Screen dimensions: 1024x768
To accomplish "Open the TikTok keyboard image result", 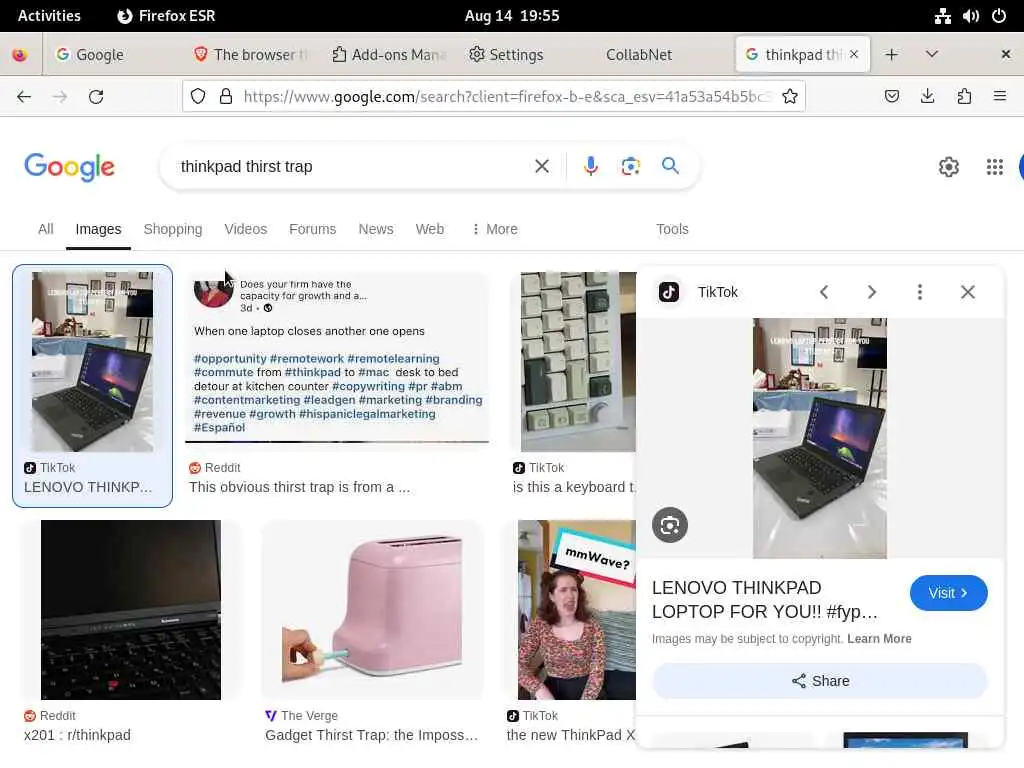I will 578,362.
